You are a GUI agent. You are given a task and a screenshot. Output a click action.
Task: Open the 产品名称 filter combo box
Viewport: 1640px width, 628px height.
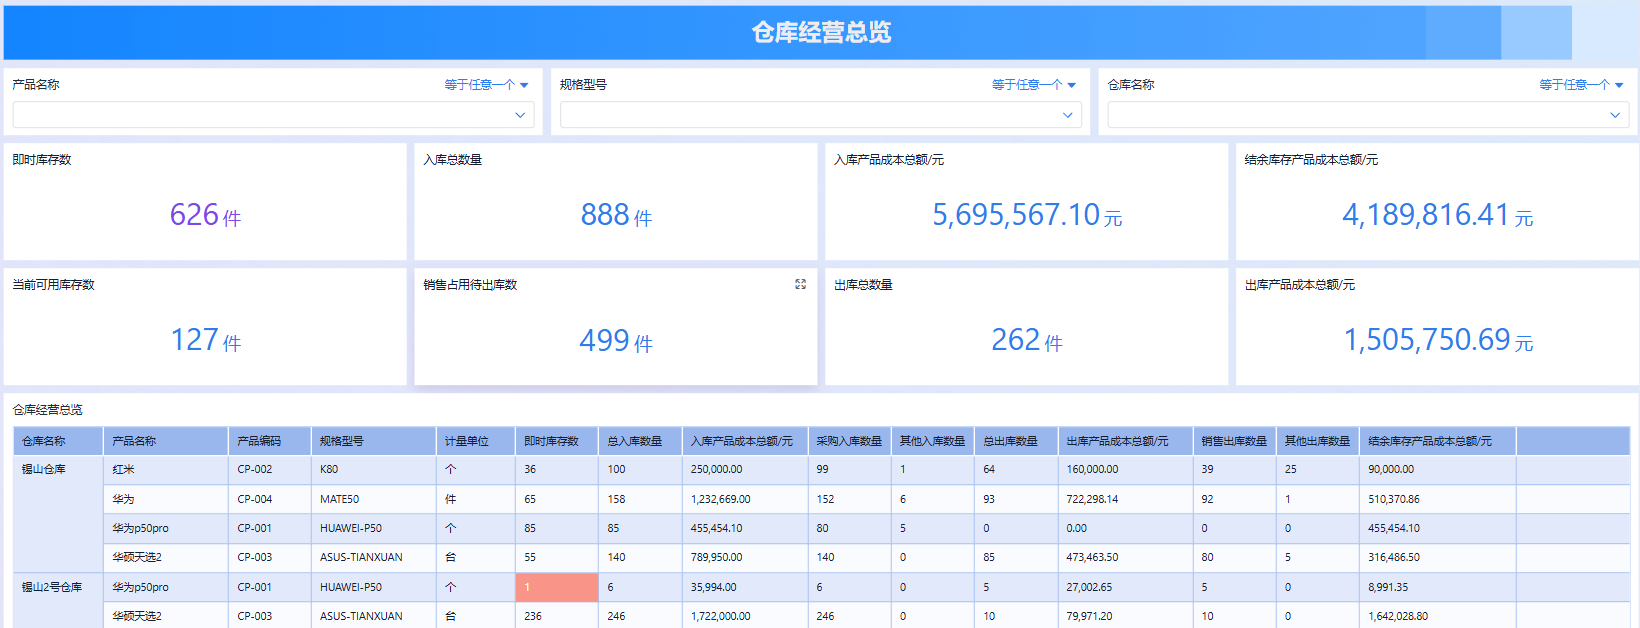tap(273, 115)
